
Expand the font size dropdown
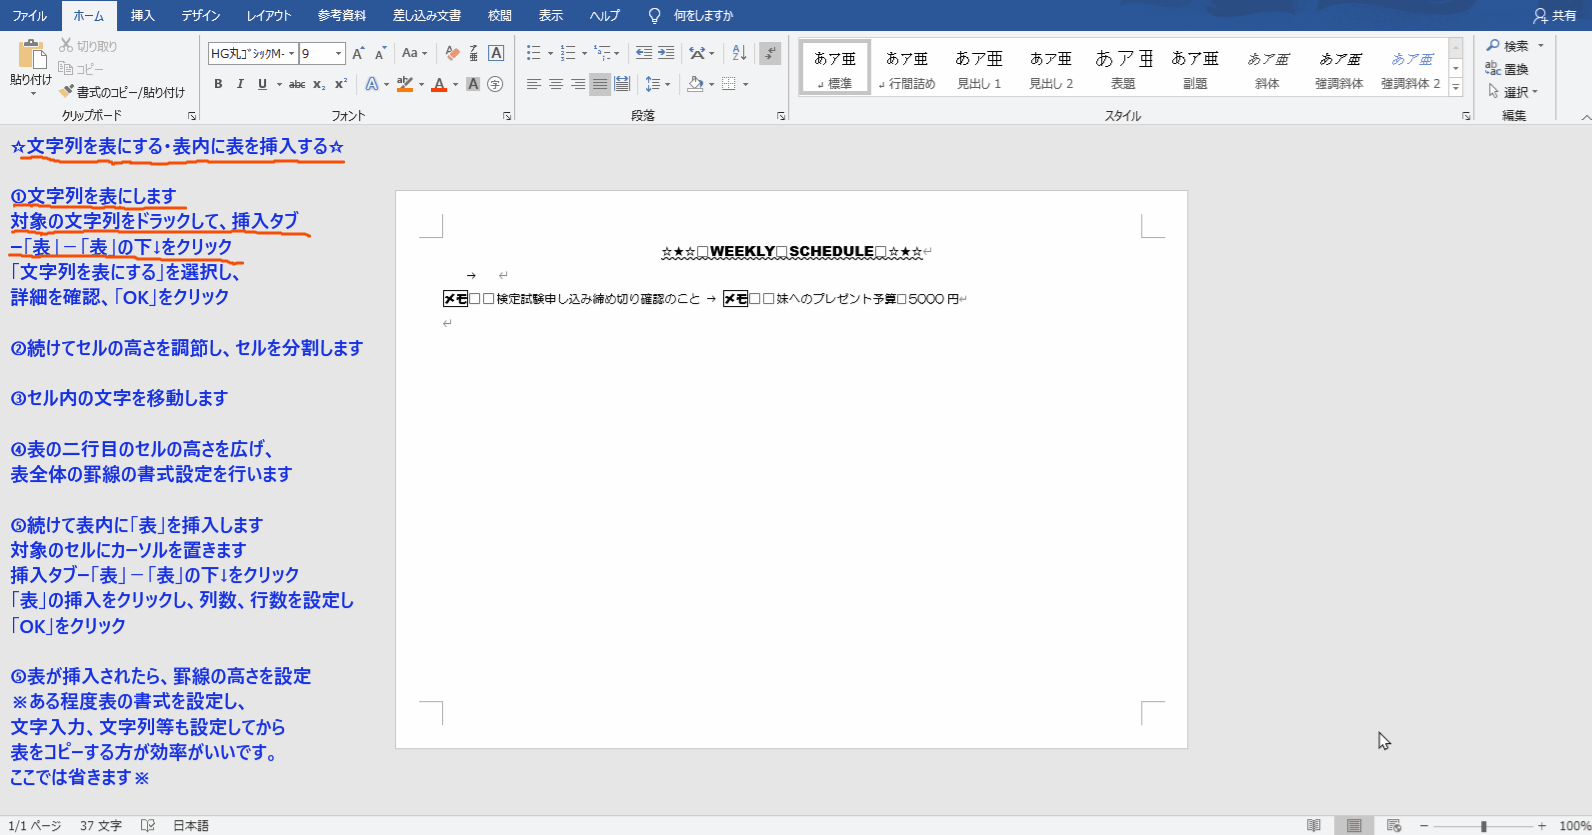pyautogui.click(x=339, y=53)
